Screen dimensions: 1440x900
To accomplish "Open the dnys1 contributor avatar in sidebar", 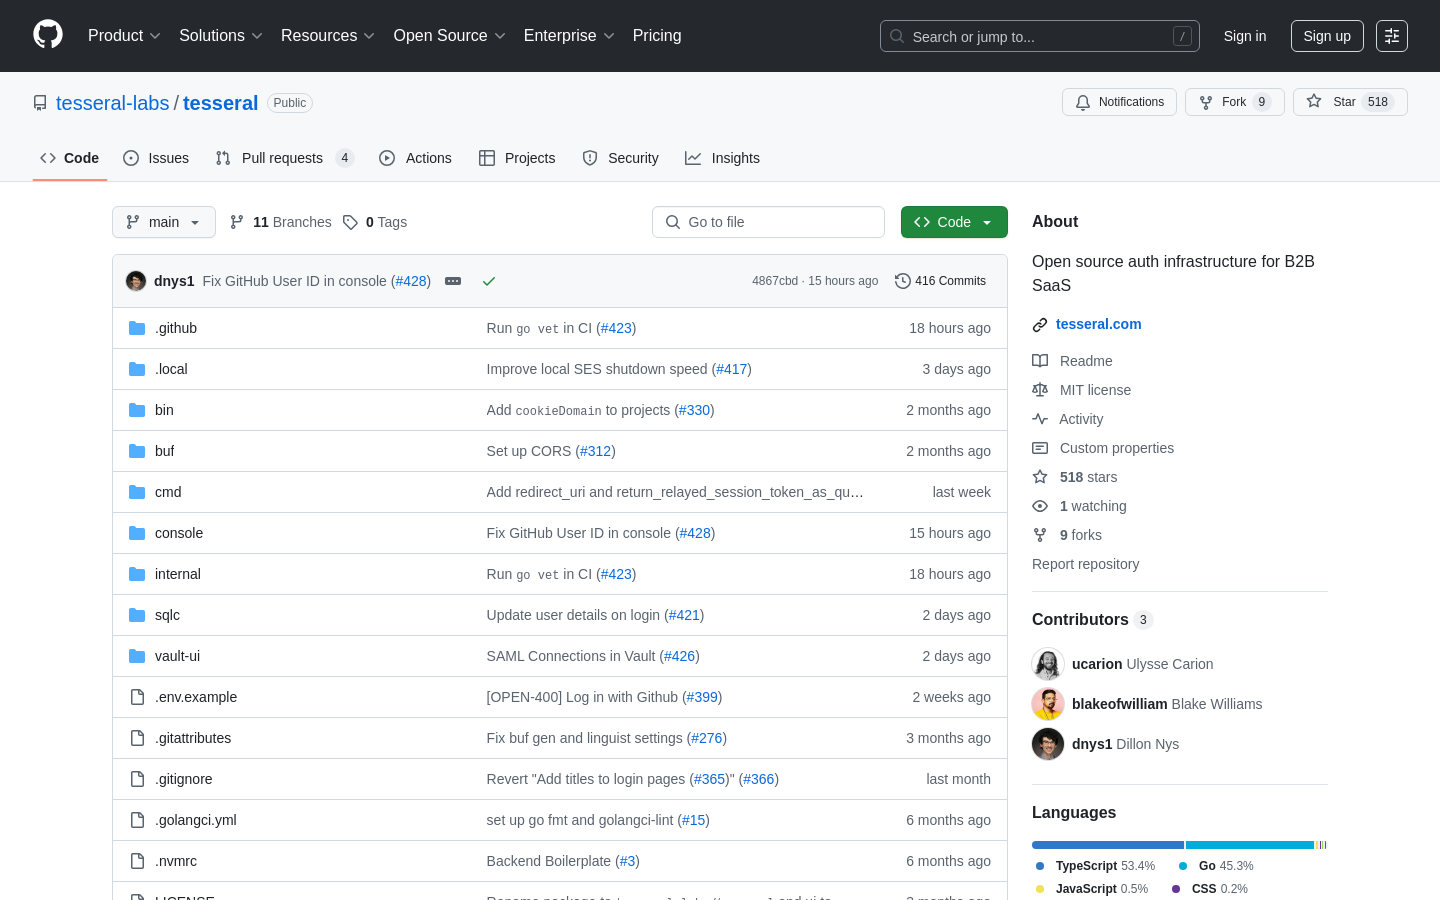I will pos(1048,744).
